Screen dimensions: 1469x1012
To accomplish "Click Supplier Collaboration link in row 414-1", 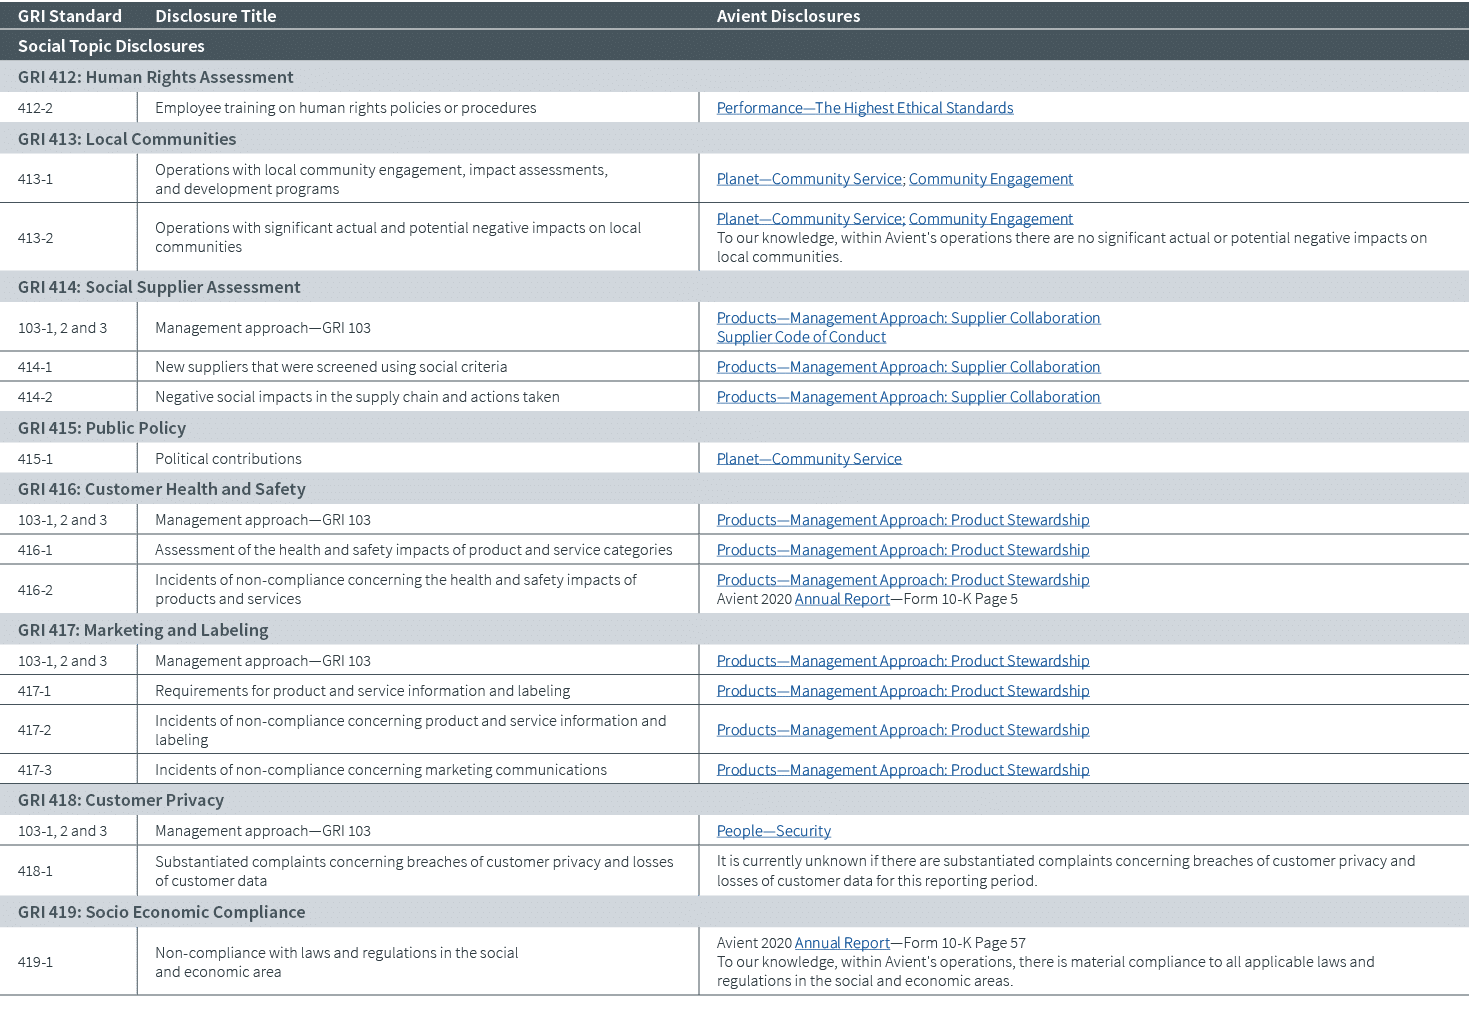I will 908,367.
